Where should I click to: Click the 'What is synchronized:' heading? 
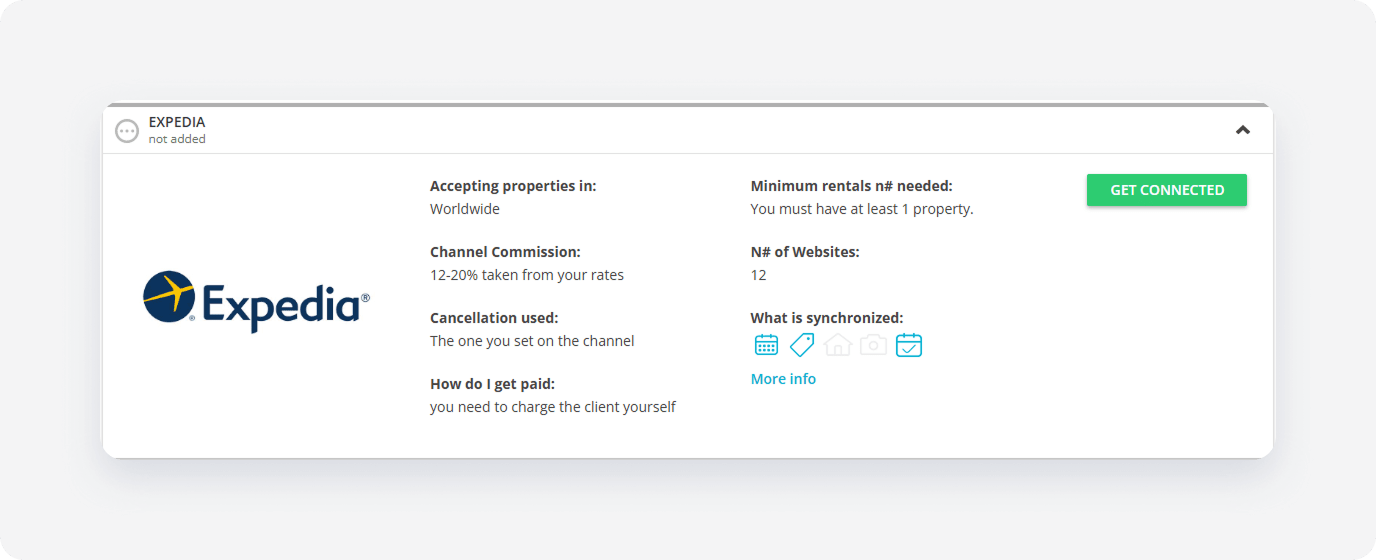[x=827, y=318]
